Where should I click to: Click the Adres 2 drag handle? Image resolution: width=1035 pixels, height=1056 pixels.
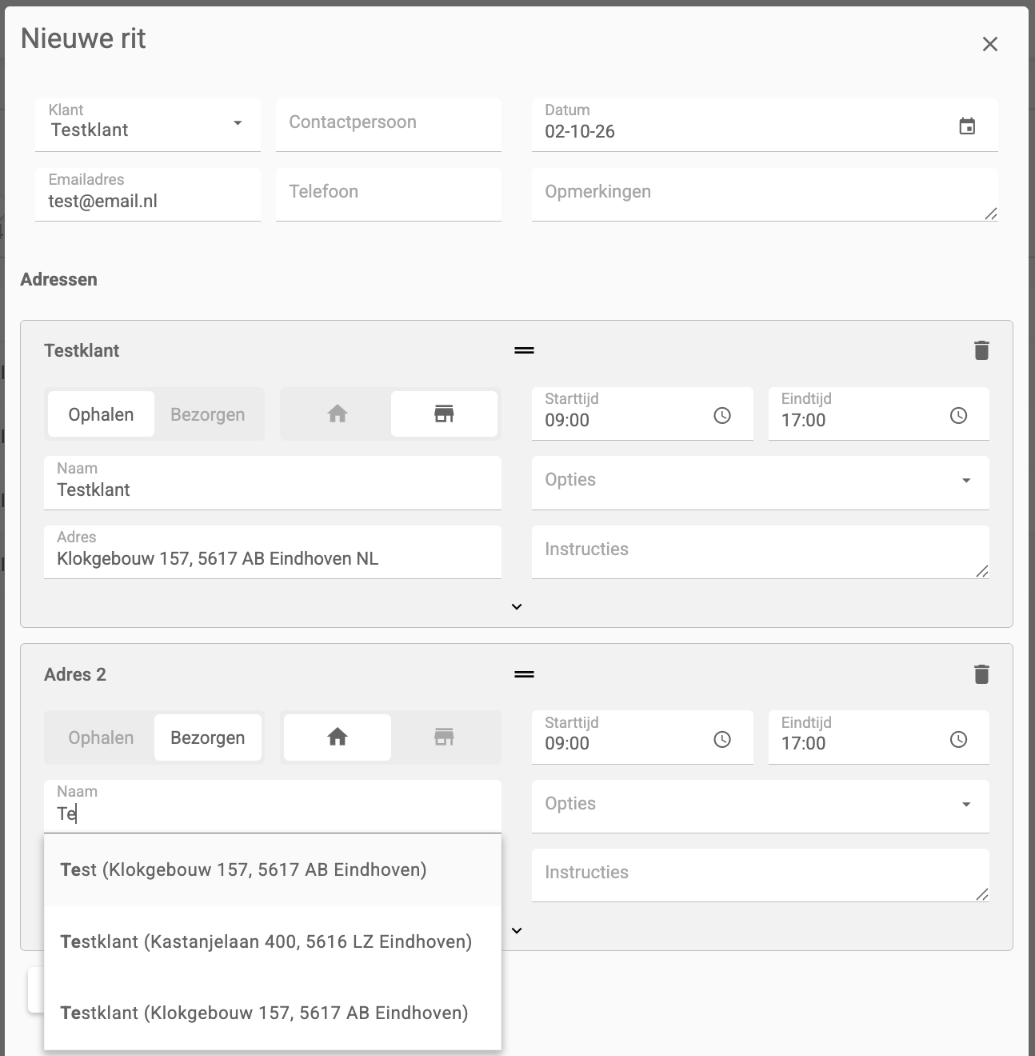[524, 674]
